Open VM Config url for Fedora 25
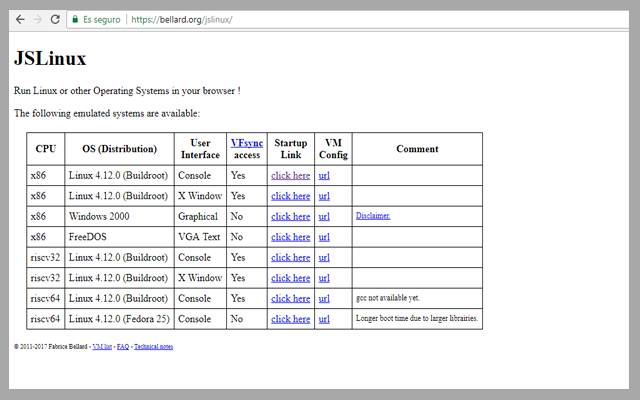 pos(324,319)
